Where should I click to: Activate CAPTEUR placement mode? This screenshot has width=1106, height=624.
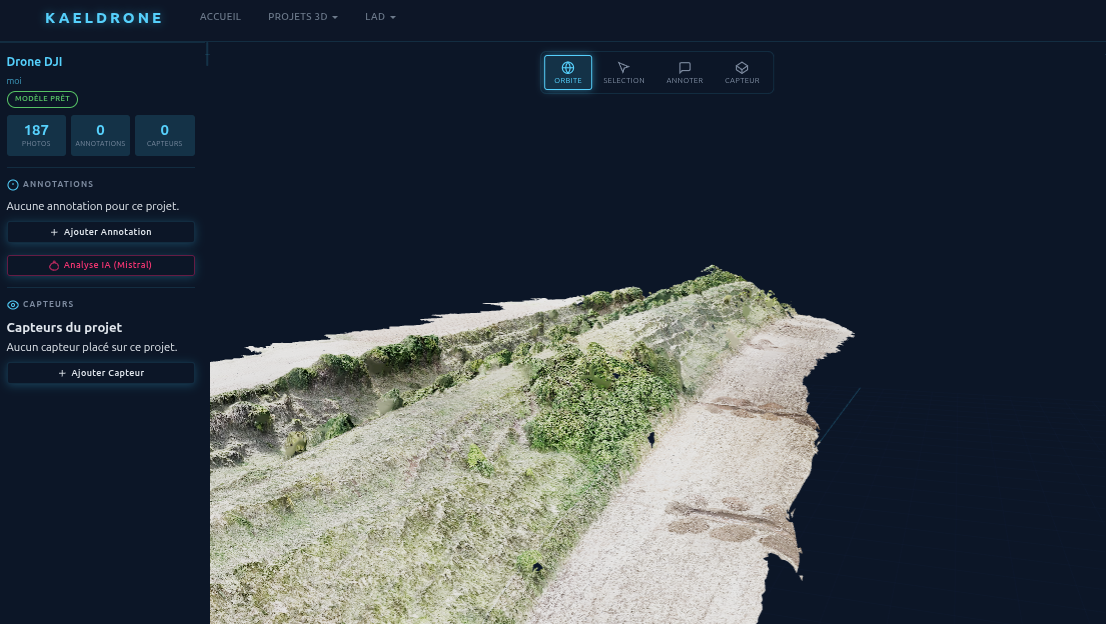[x=742, y=72]
